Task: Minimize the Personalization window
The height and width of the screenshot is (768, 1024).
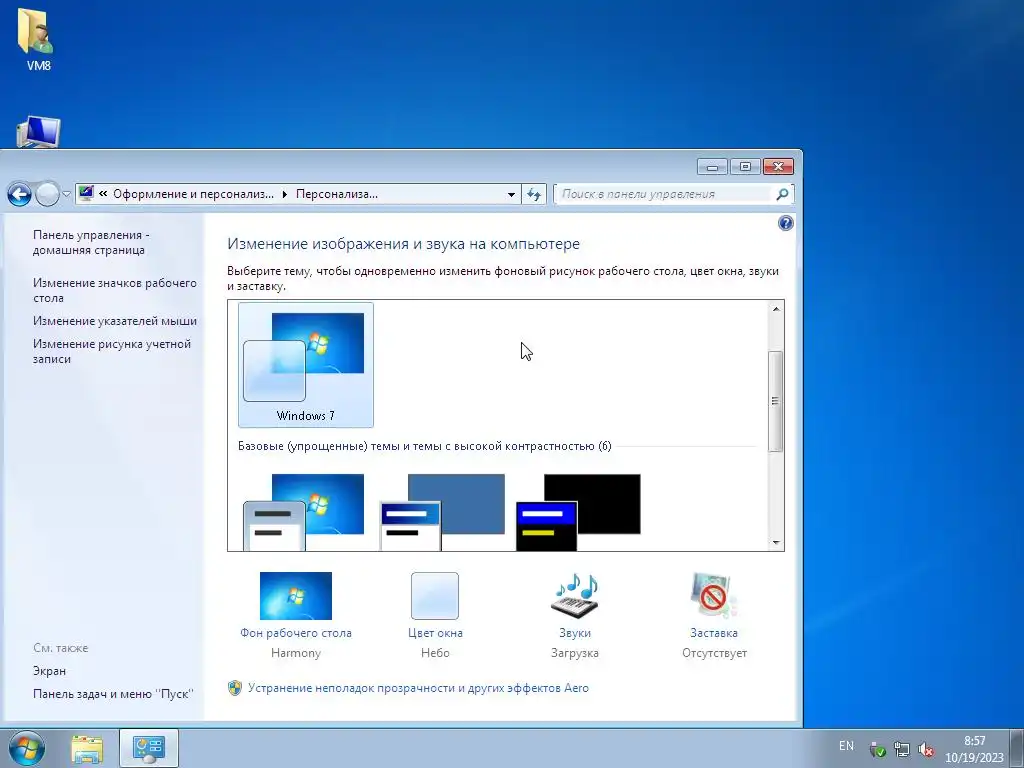Action: [x=712, y=167]
